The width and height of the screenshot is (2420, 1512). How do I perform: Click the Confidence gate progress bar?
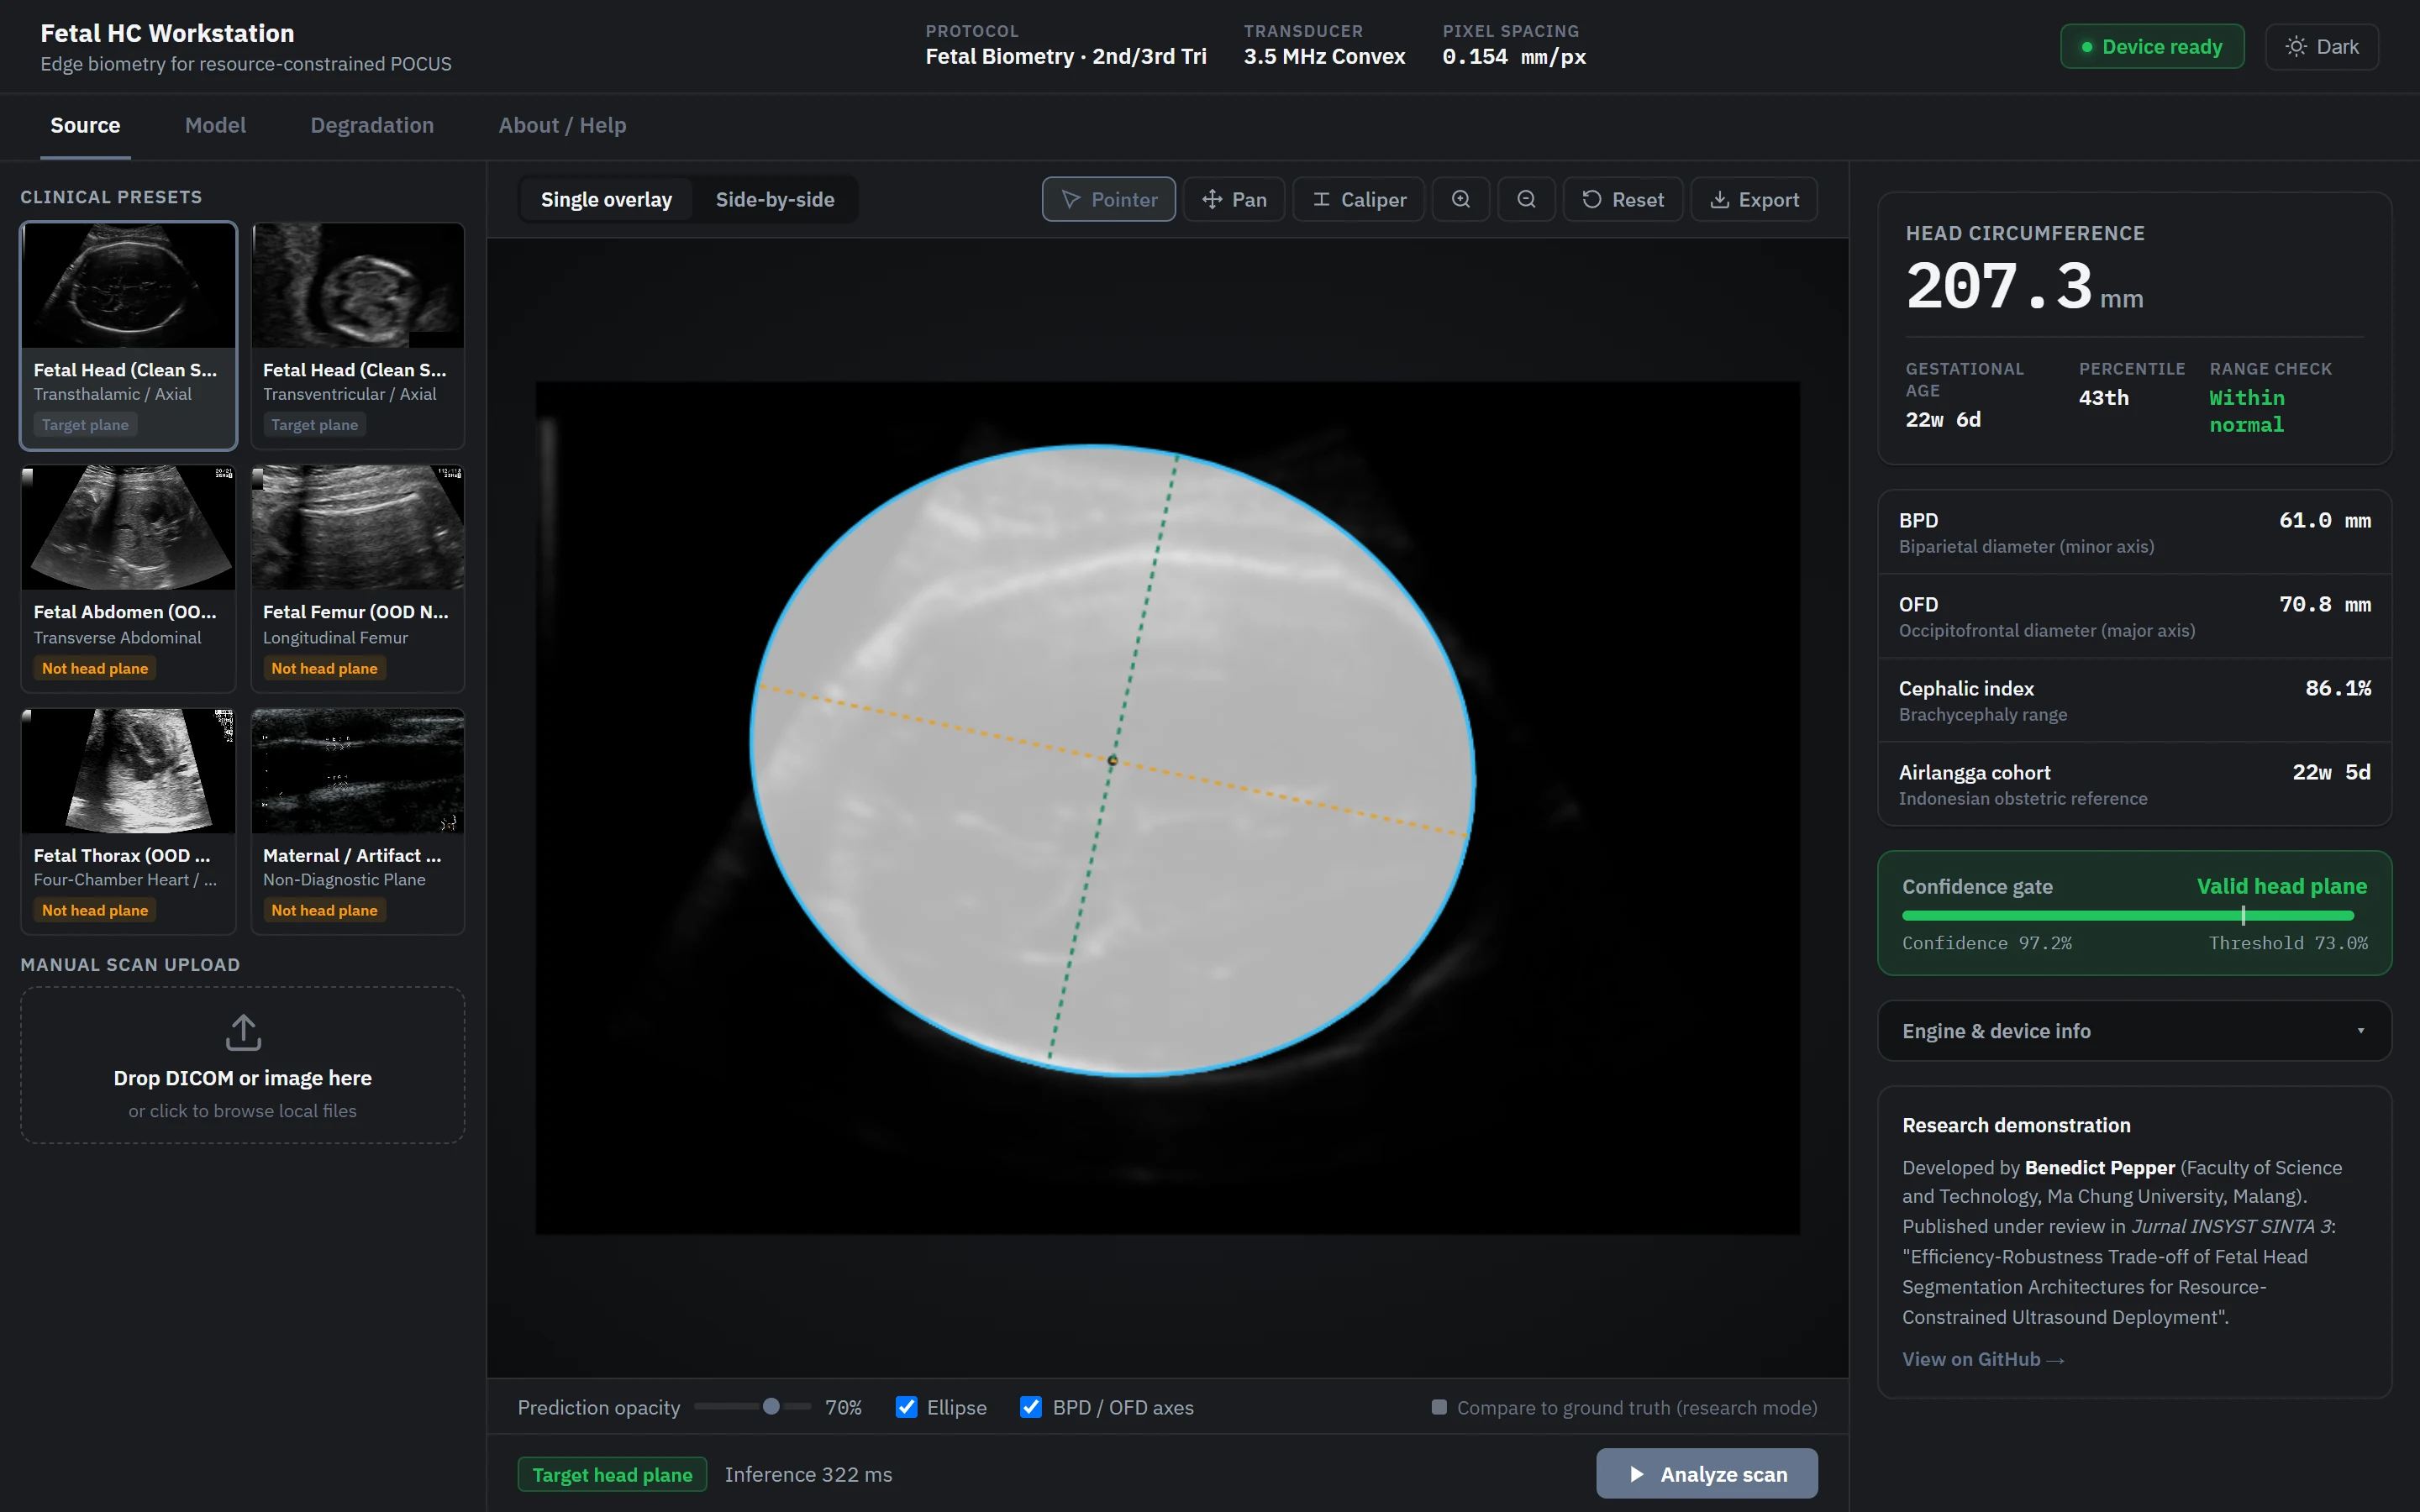[x=2128, y=915]
